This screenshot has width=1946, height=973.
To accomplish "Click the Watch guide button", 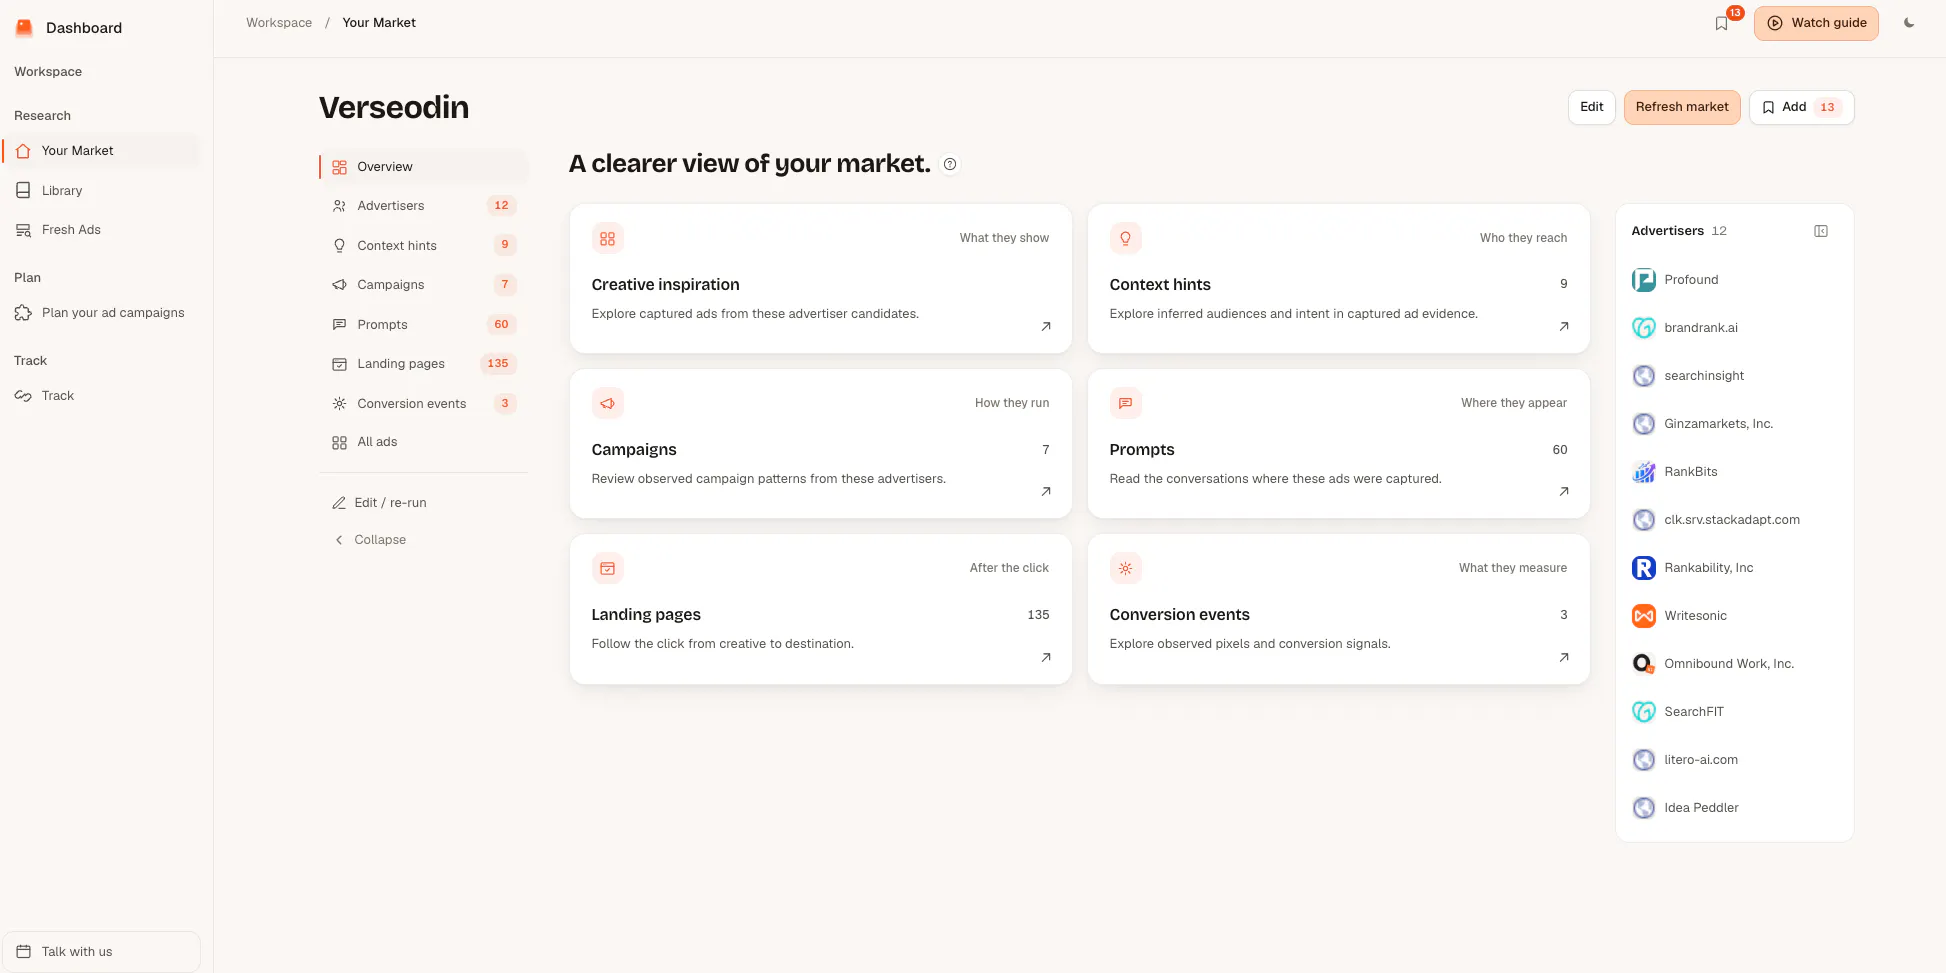I will [1816, 23].
